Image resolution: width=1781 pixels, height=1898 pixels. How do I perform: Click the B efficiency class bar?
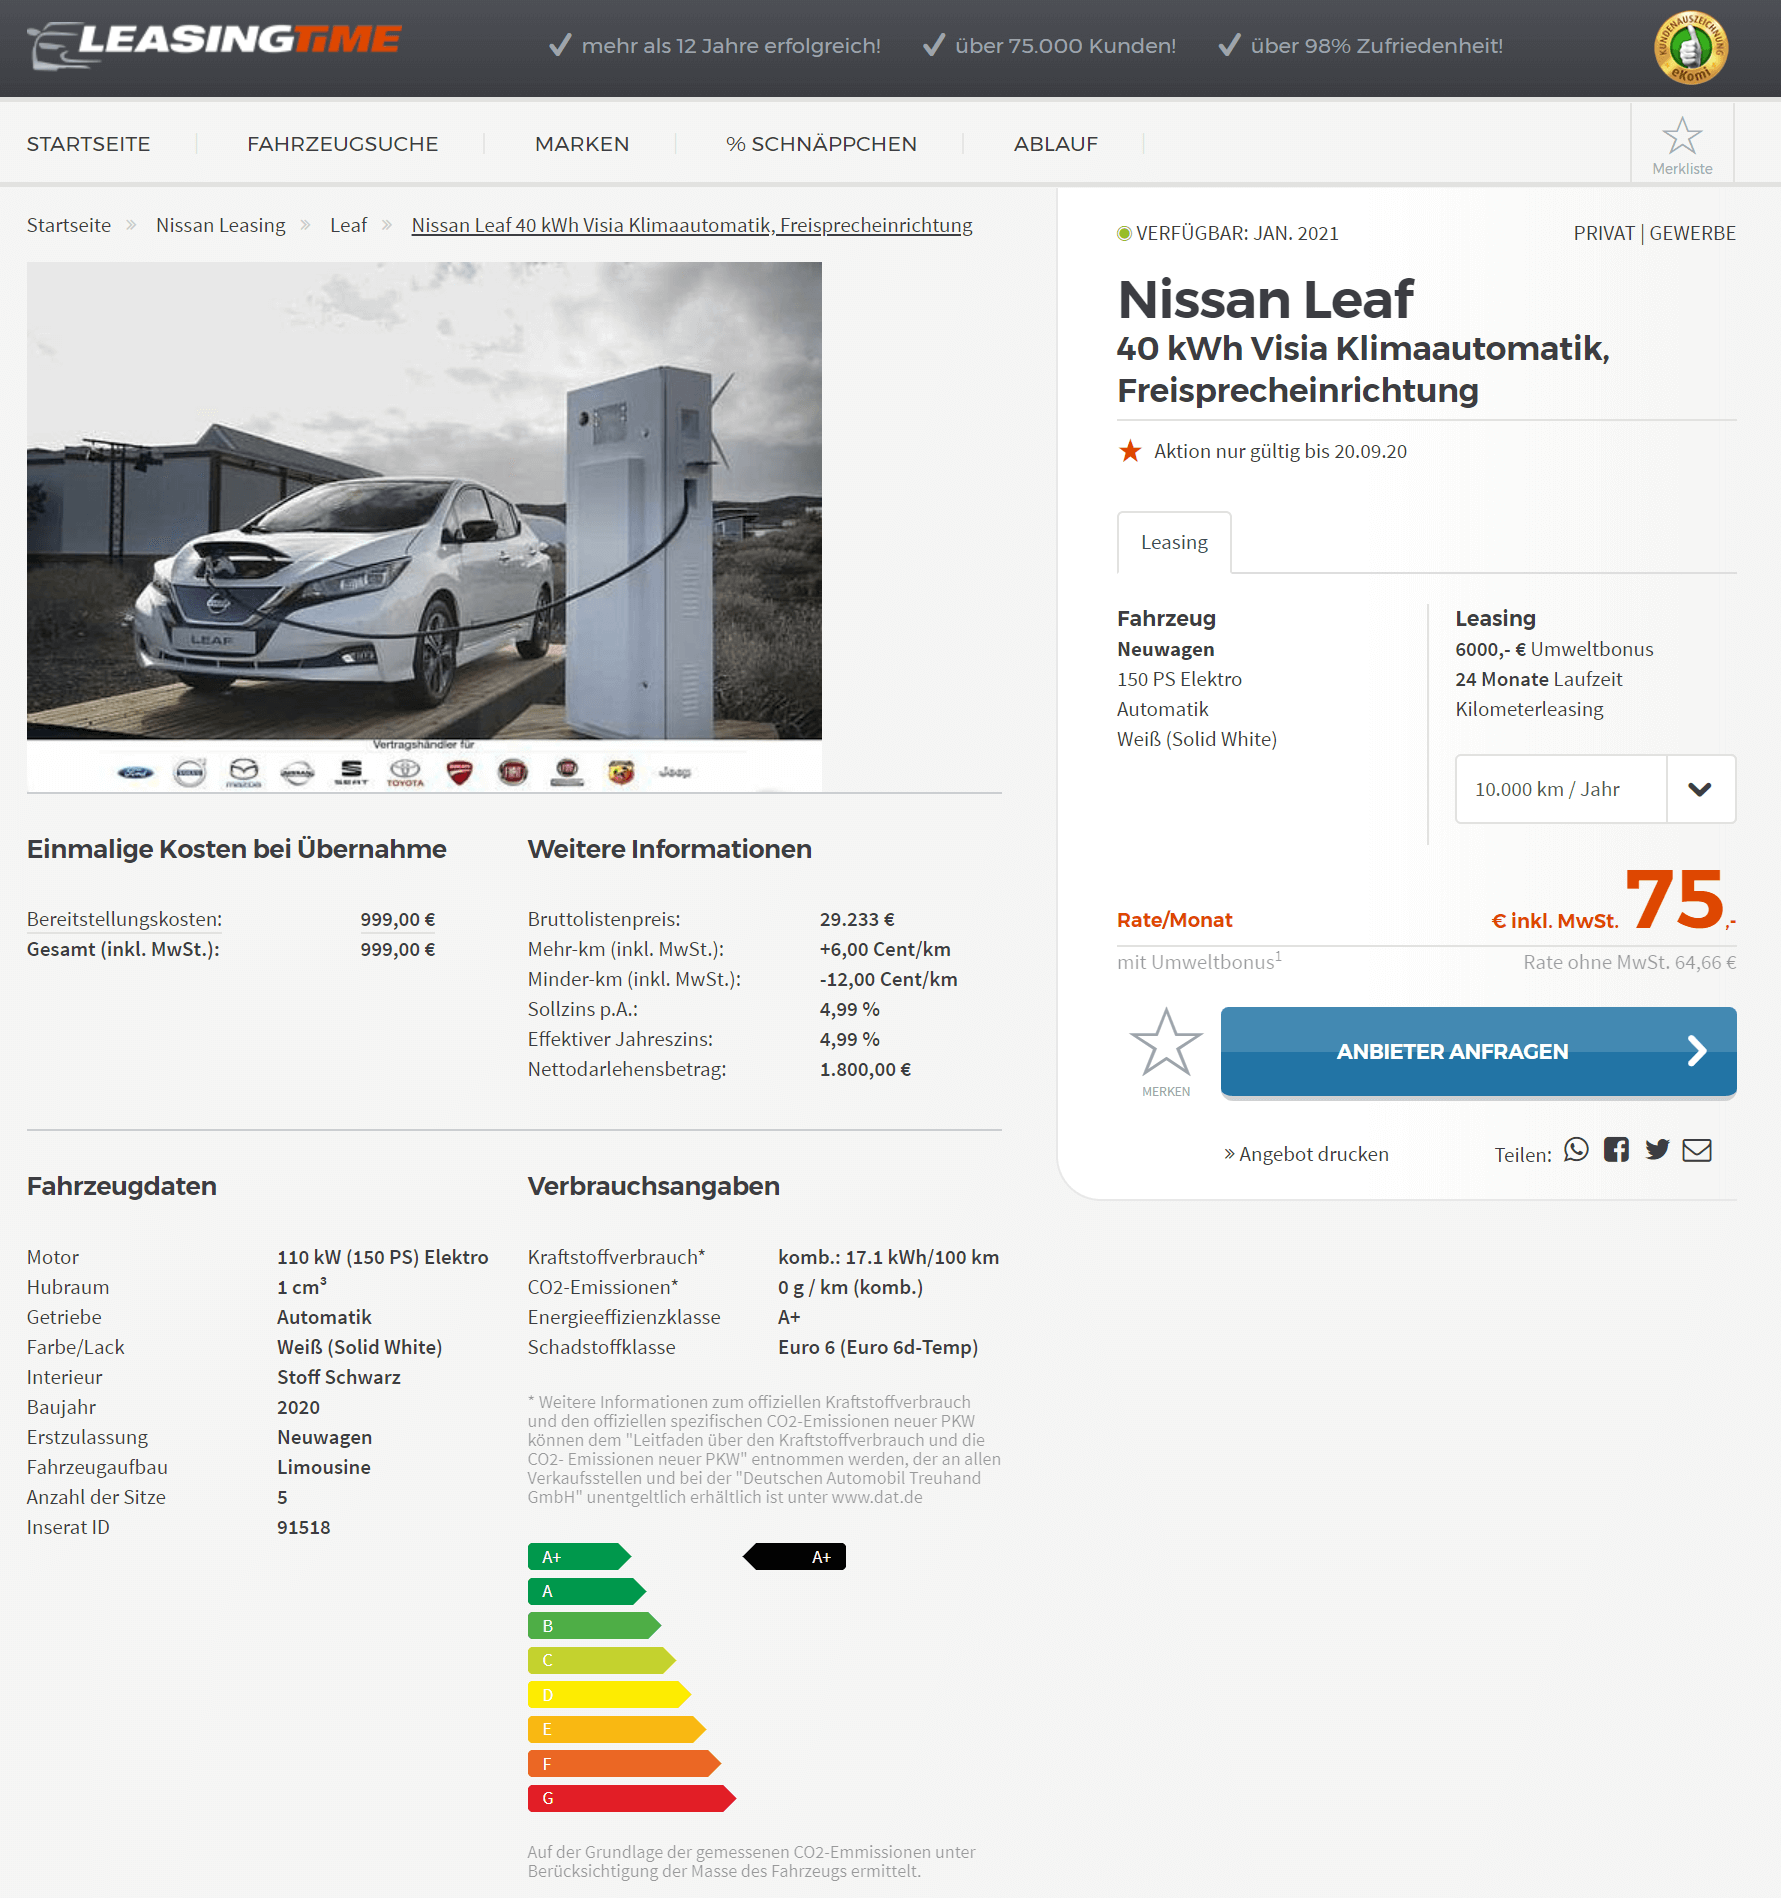pos(594,1626)
